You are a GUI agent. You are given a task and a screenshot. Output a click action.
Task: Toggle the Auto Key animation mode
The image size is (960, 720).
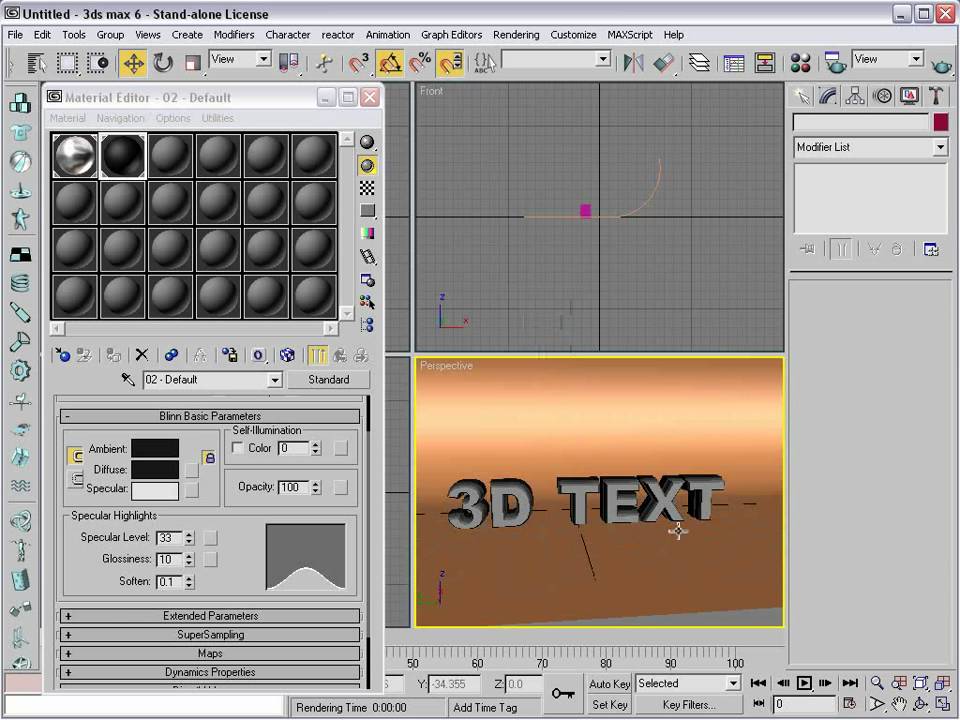pos(609,684)
